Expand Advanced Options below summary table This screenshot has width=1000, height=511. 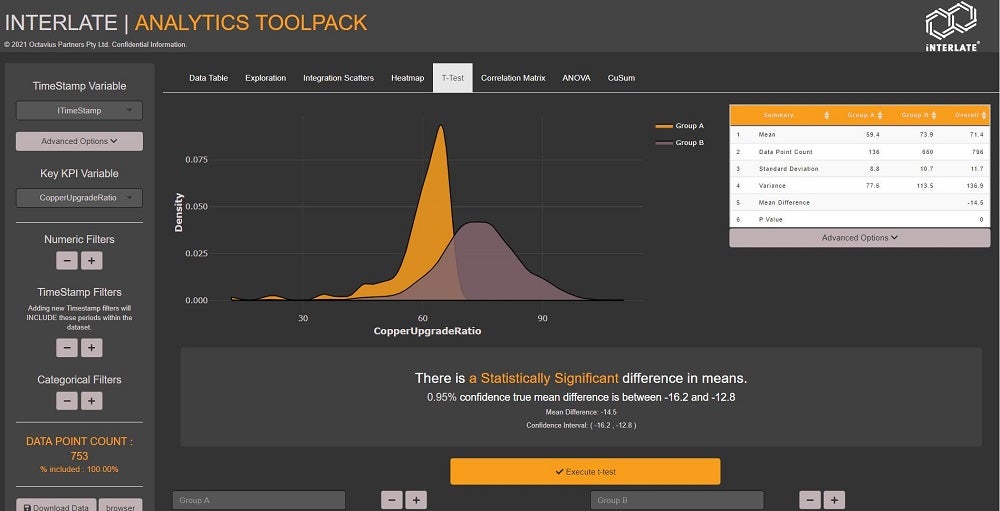[860, 237]
